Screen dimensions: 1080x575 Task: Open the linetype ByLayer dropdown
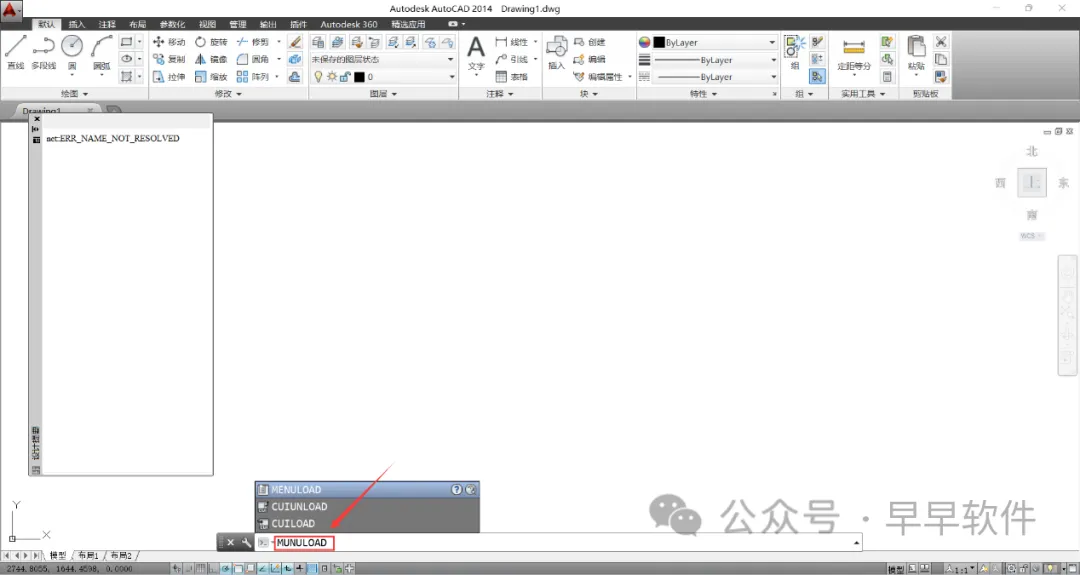(x=715, y=77)
